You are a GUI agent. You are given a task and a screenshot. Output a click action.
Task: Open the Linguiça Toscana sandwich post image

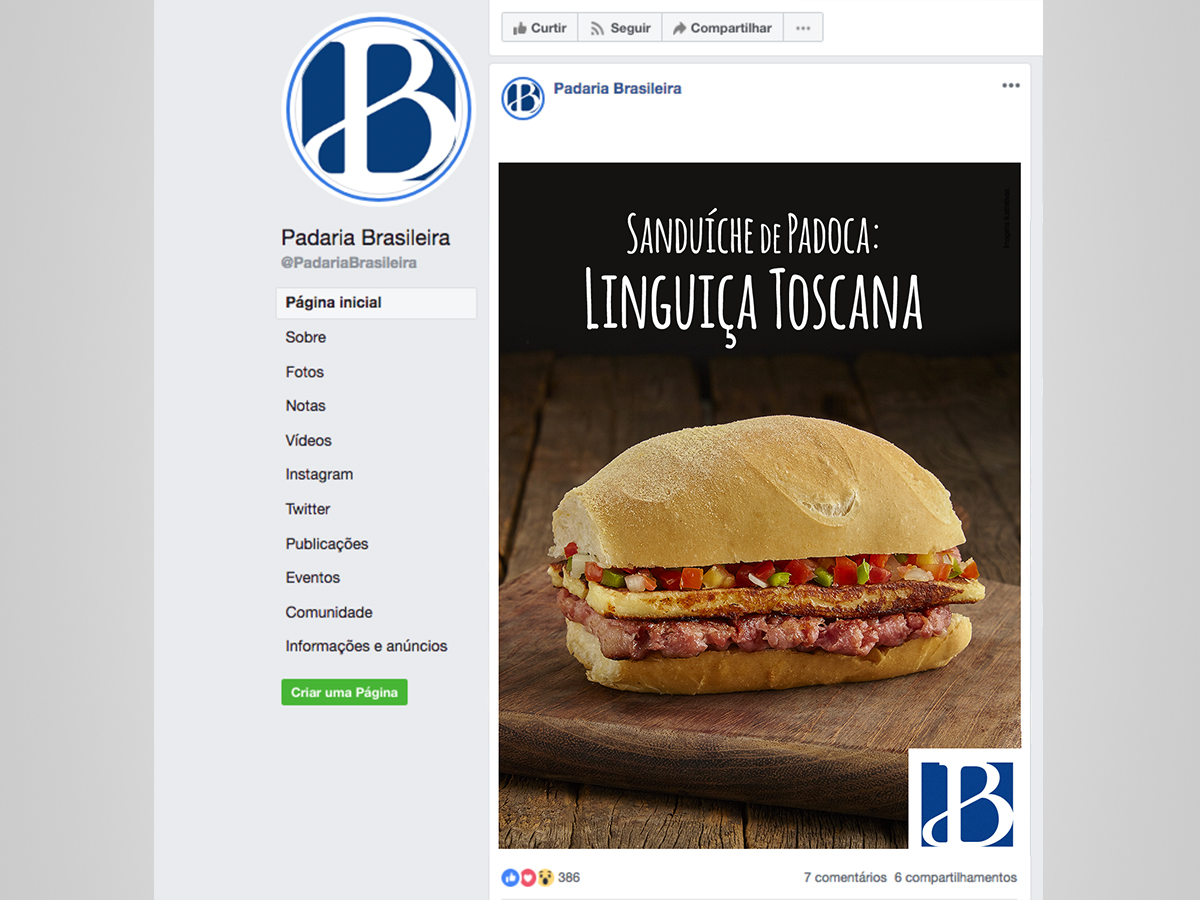click(760, 505)
